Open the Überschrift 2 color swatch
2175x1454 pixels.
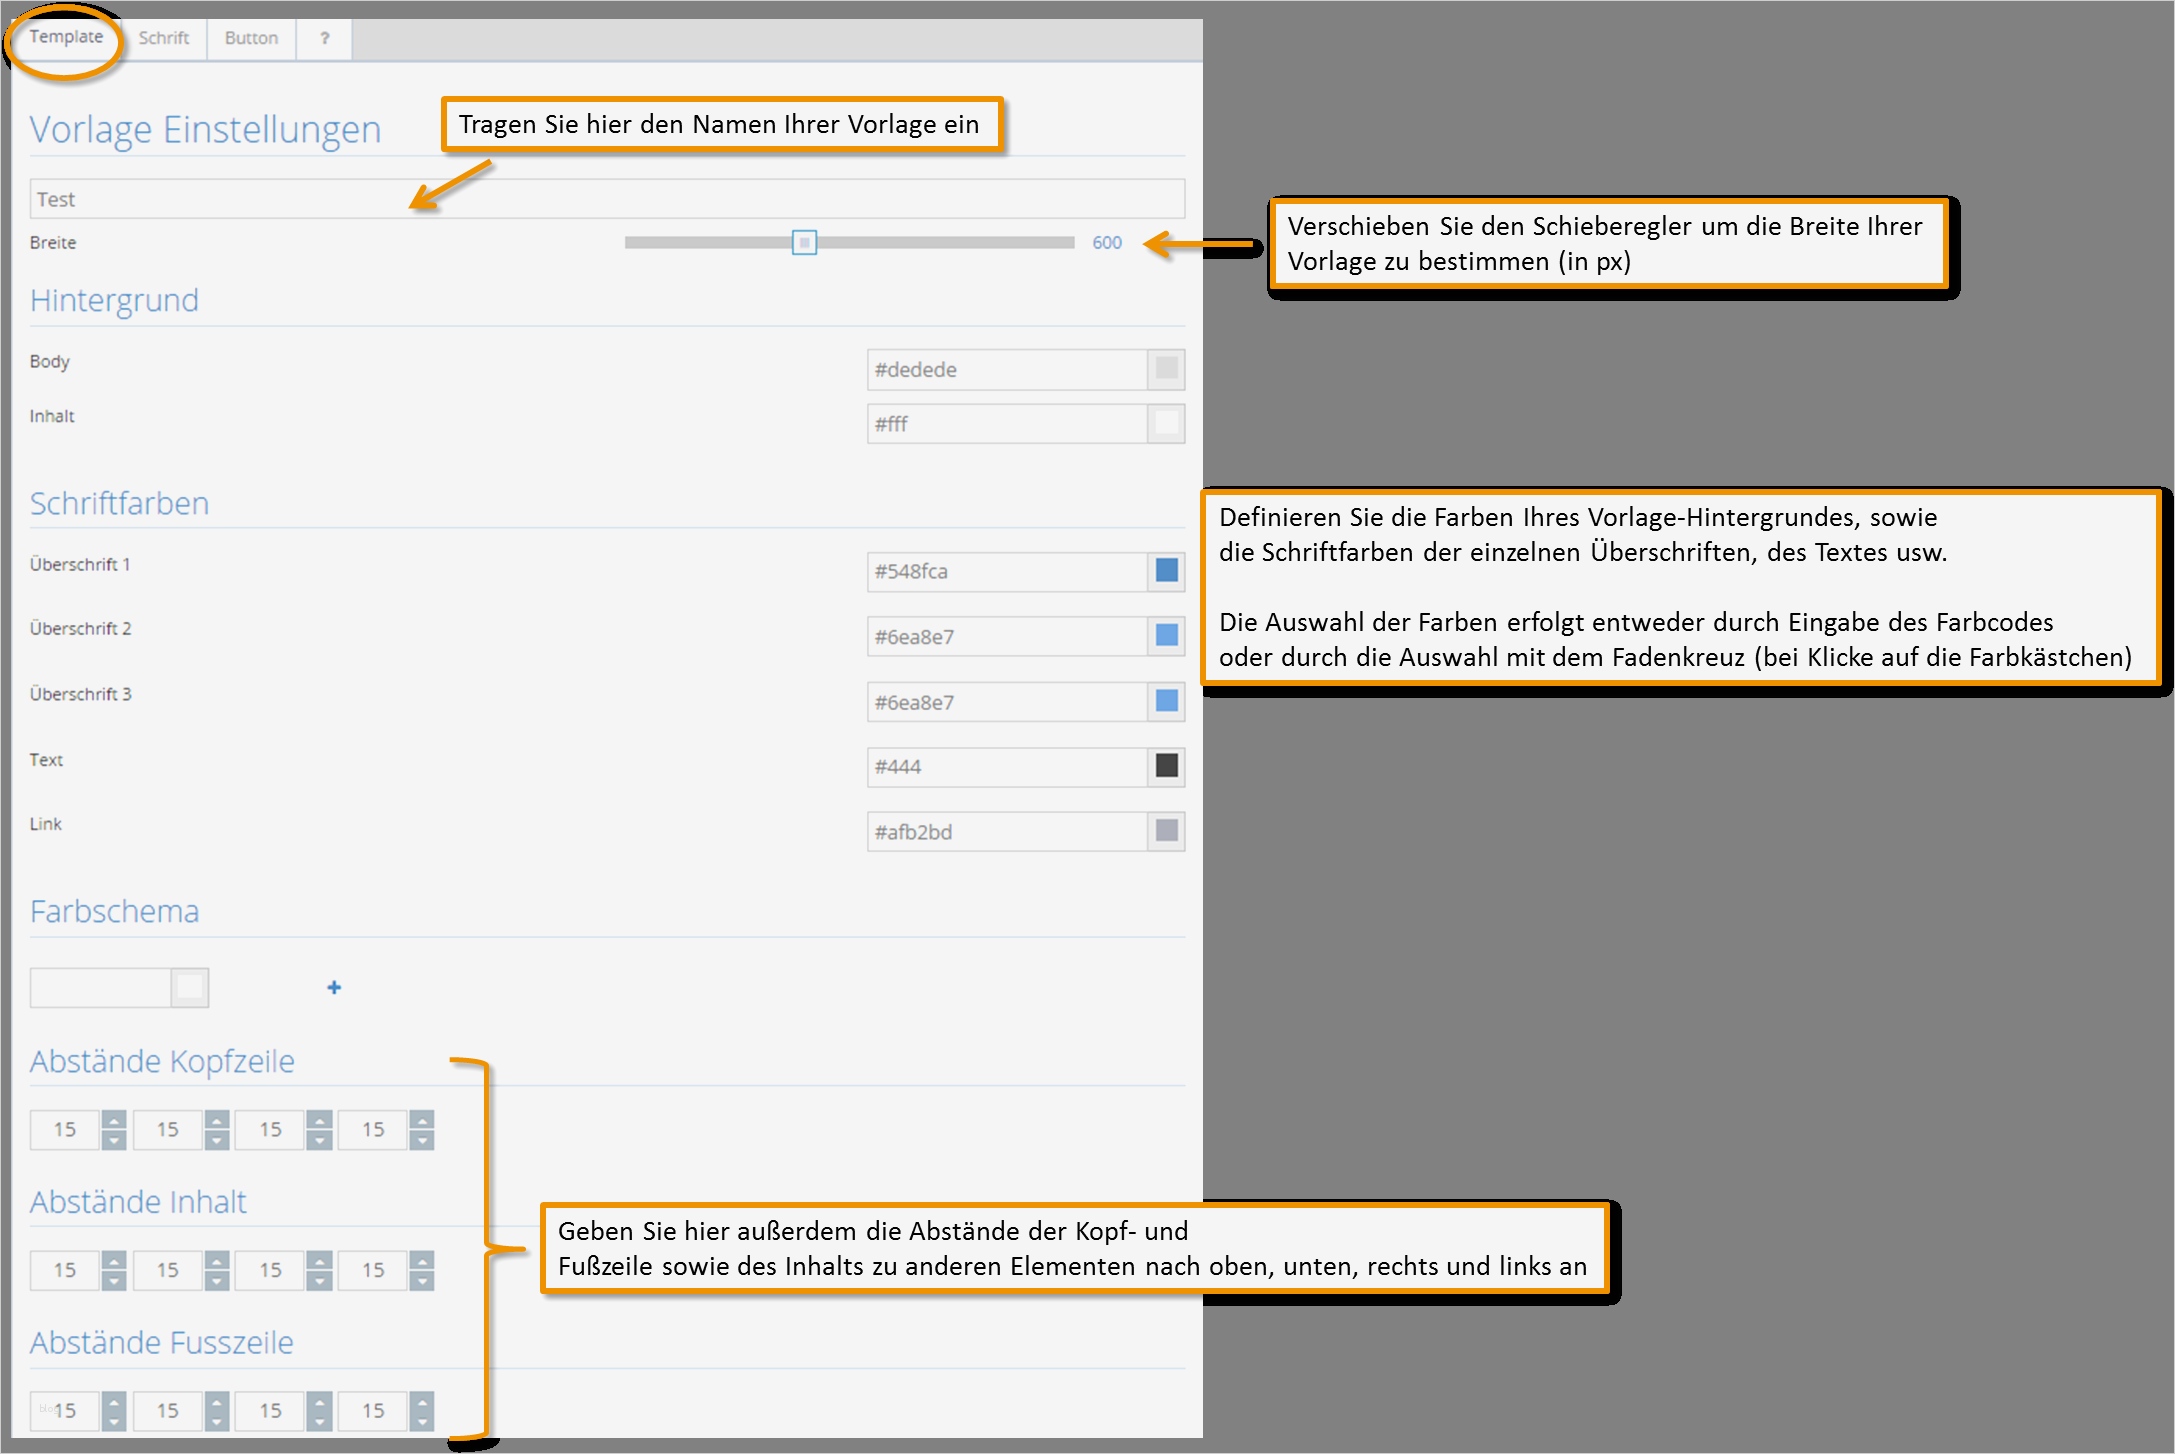[1166, 636]
